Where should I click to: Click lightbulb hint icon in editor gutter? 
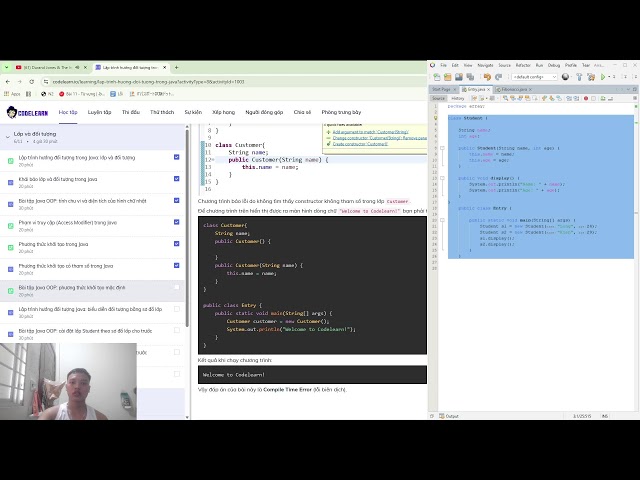[436, 118]
